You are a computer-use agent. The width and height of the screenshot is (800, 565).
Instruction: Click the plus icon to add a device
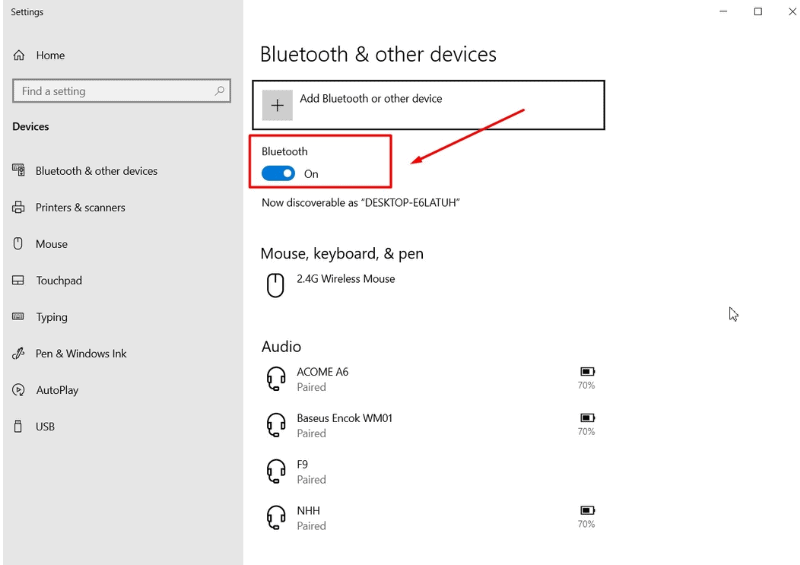pyautogui.click(x=277, y=104)
